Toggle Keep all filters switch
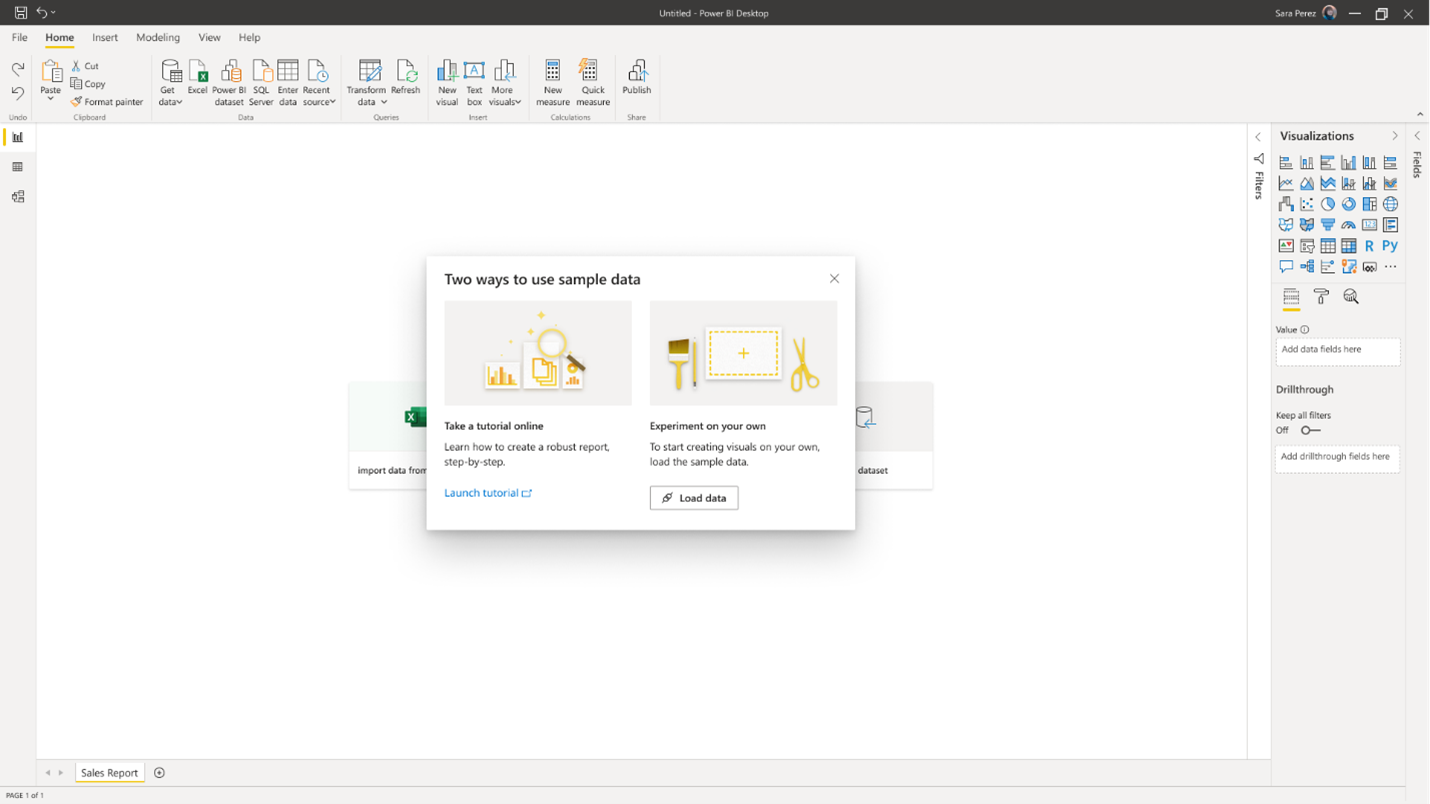 coord(1310,431)
